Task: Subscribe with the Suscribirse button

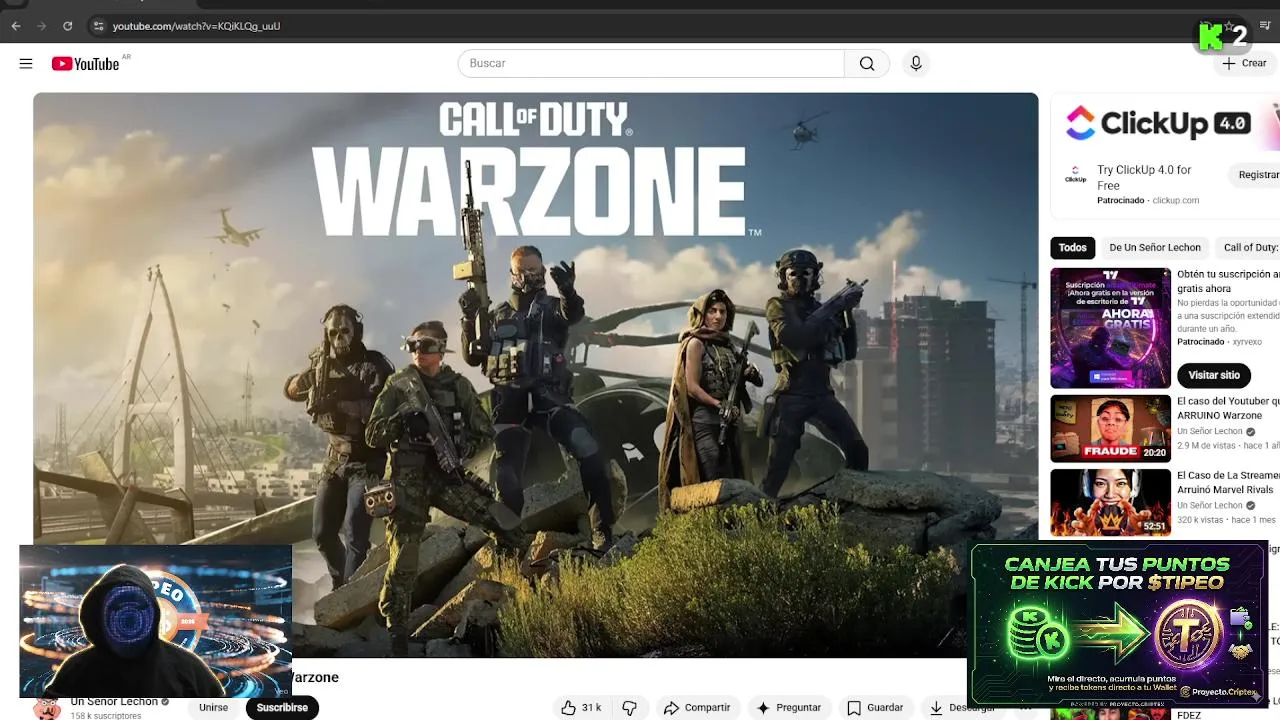Action: pos(282,707)
